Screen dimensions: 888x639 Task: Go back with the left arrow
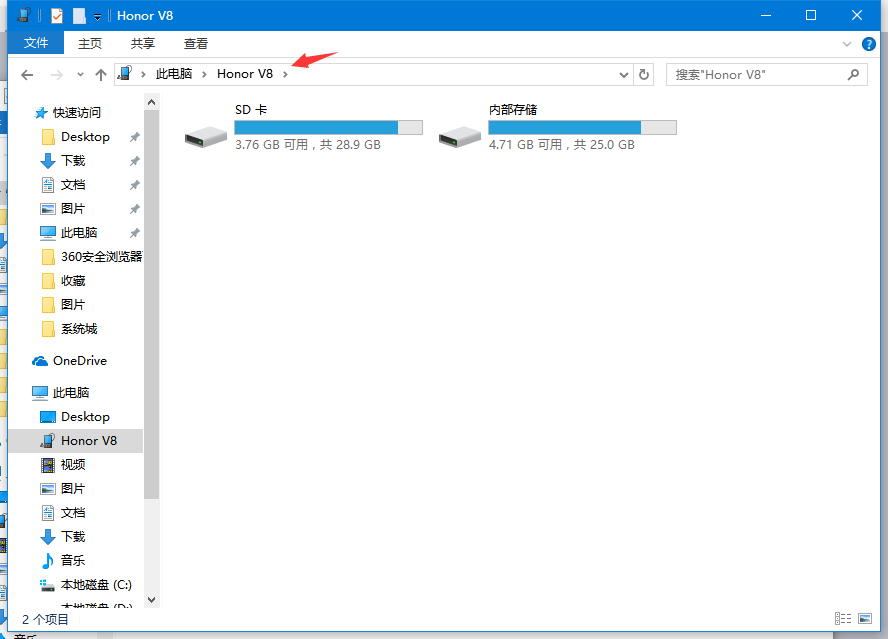[x=27, y=75]
